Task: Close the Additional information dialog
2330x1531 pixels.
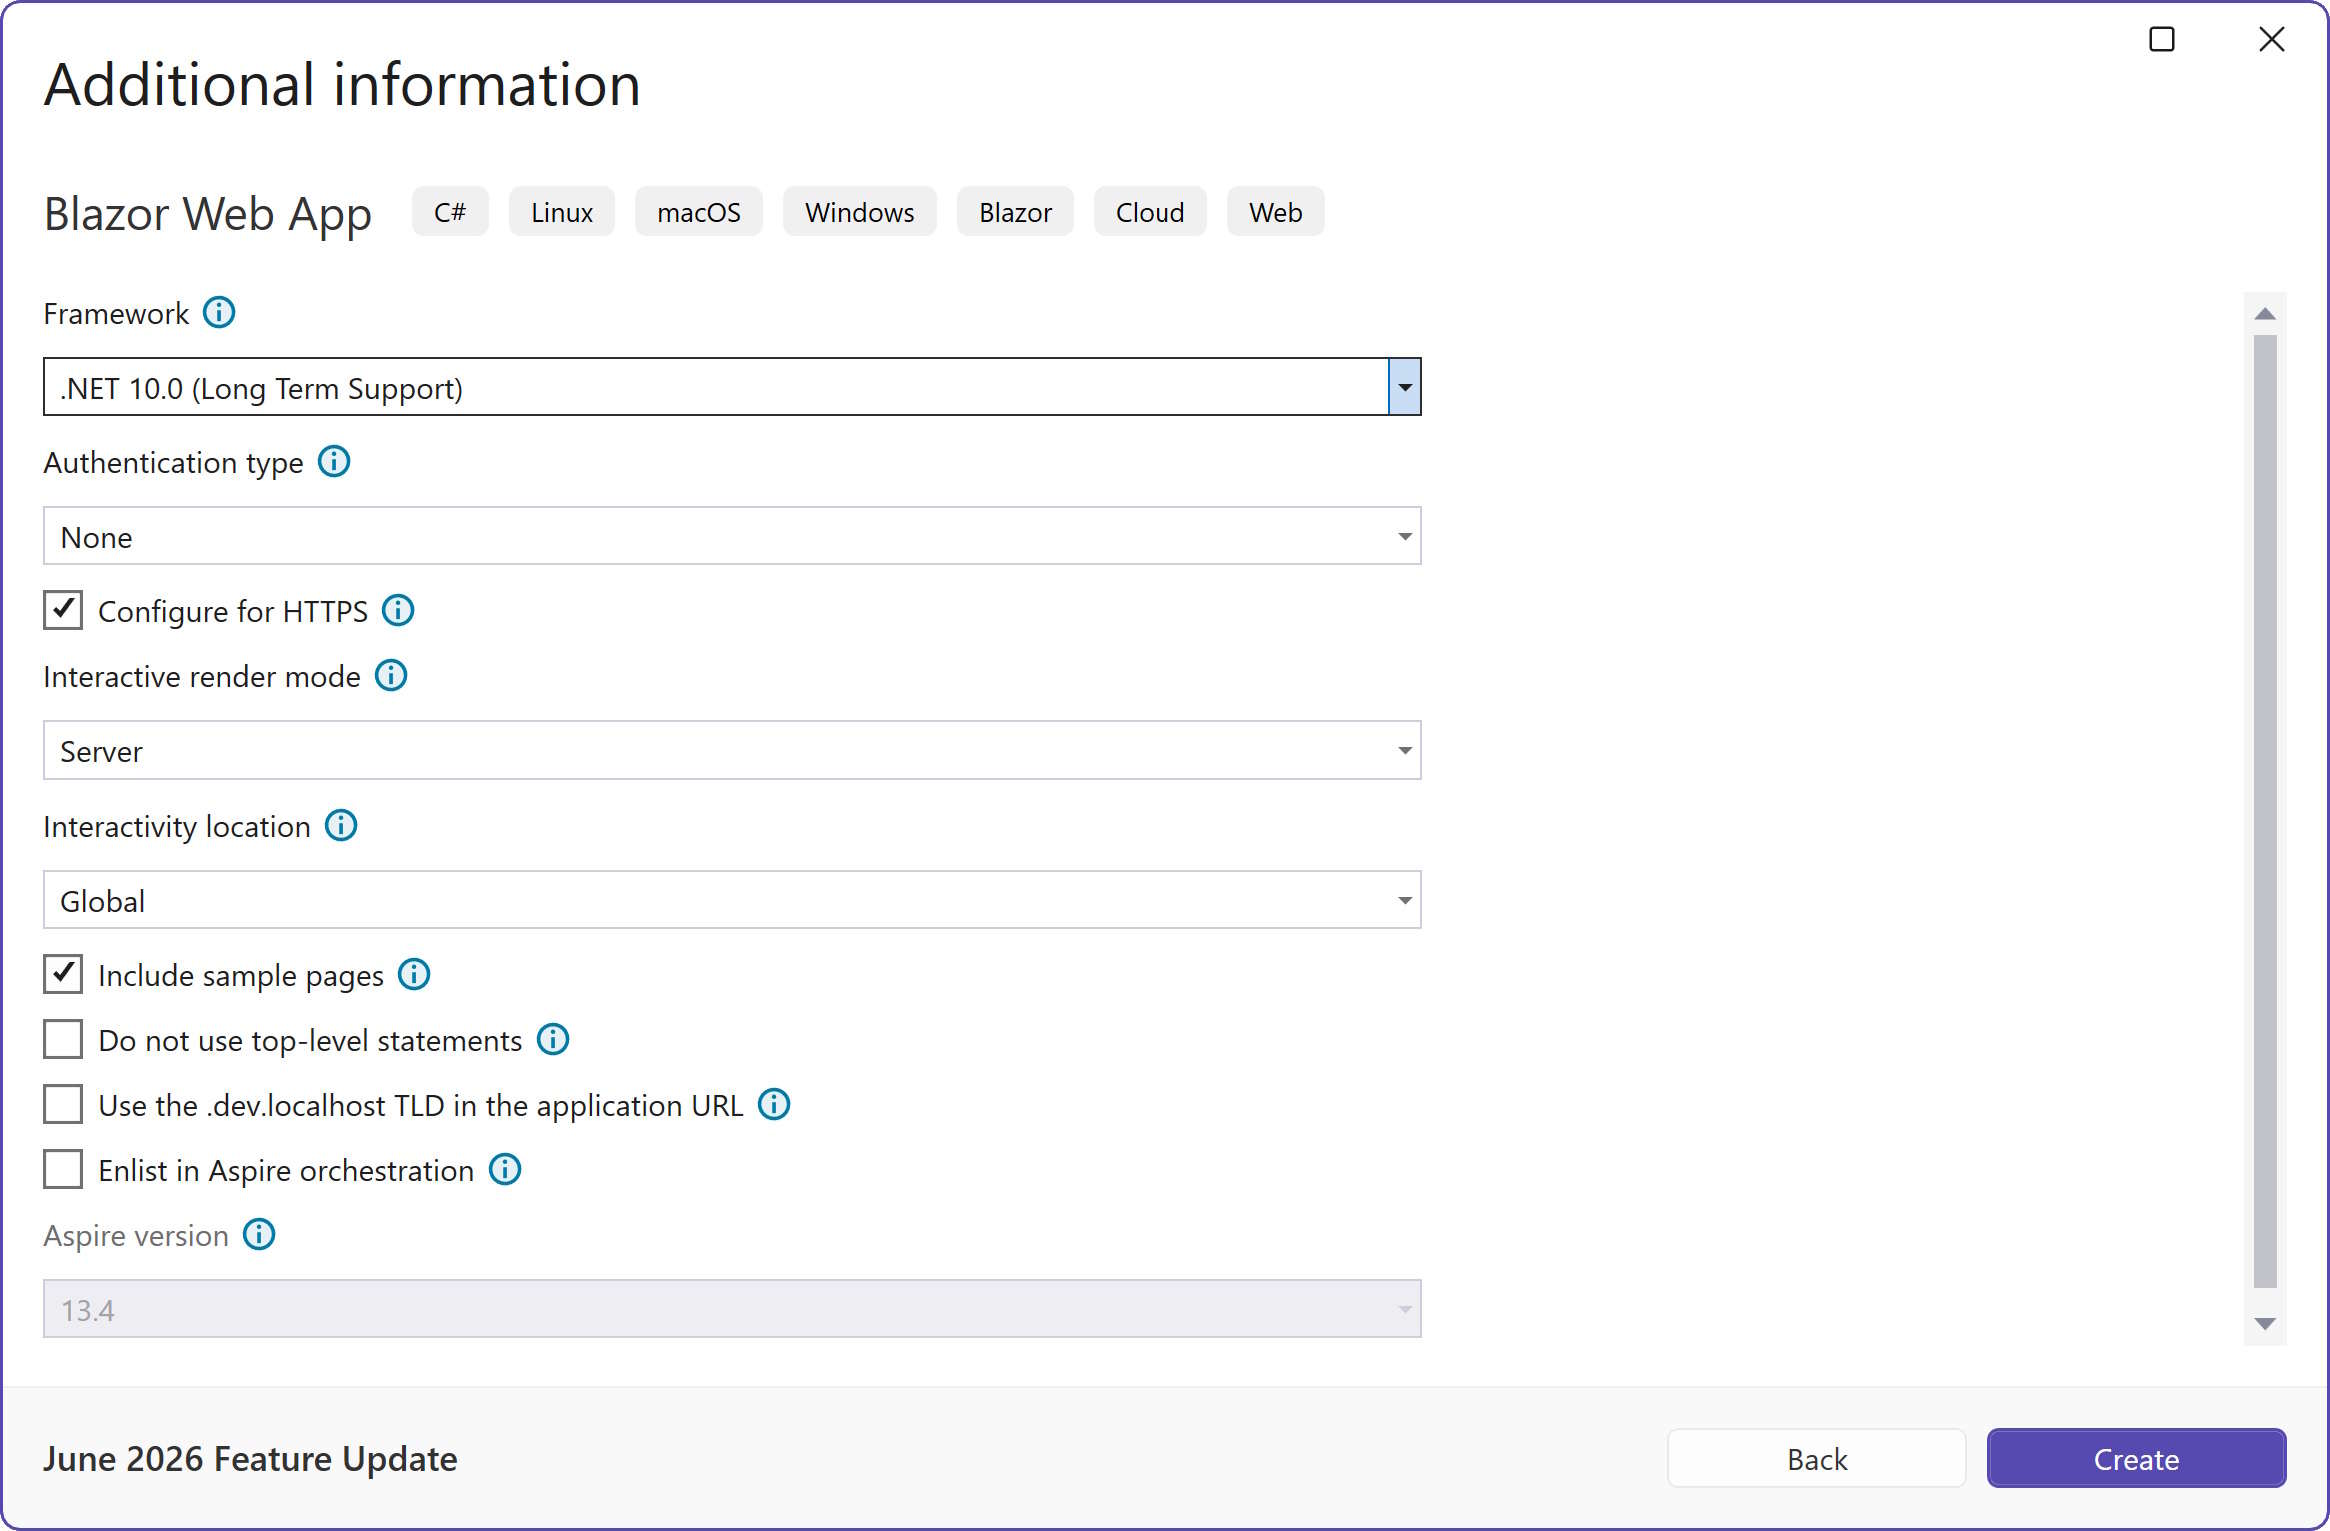Action: [x=2272, y=39]
